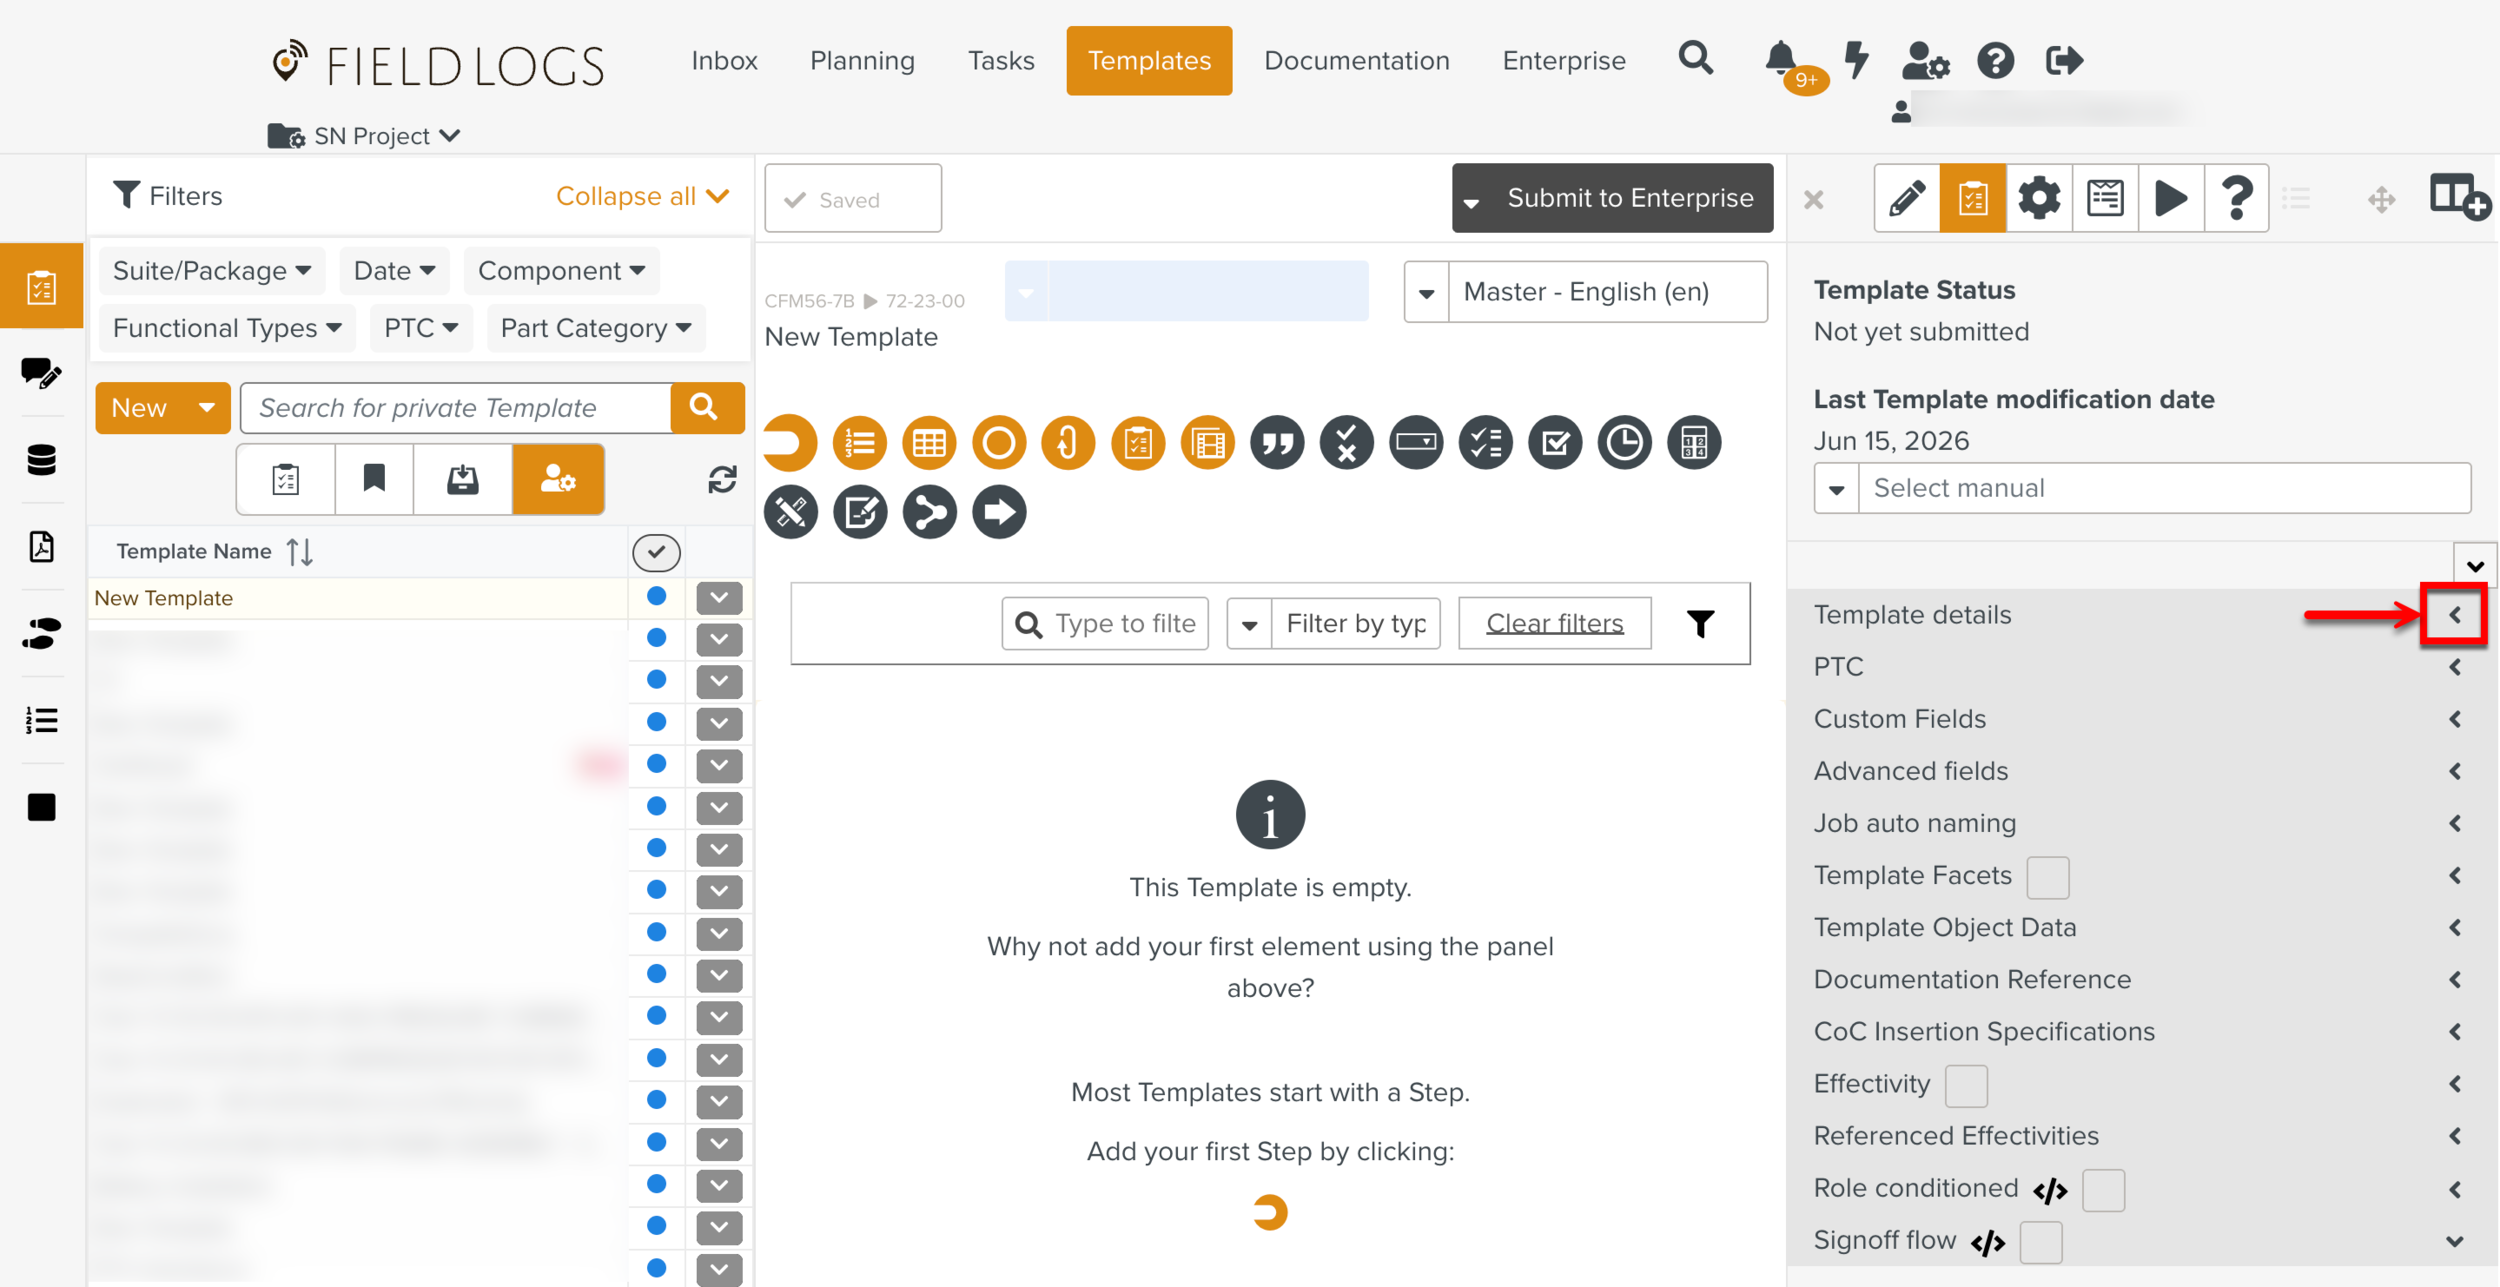Open the Component filter dropdown
2500x1287 pixels.
click(x=561, y=271)
